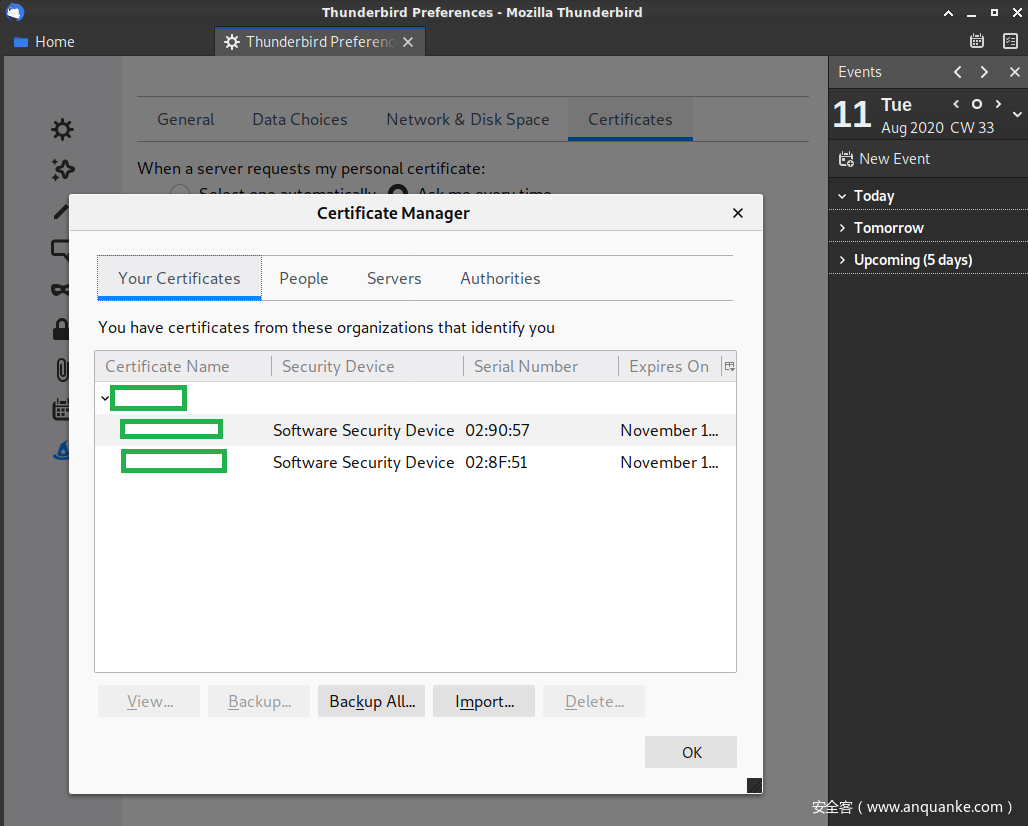
Task: Click Backup All... button
Action: tap(372, 701)
